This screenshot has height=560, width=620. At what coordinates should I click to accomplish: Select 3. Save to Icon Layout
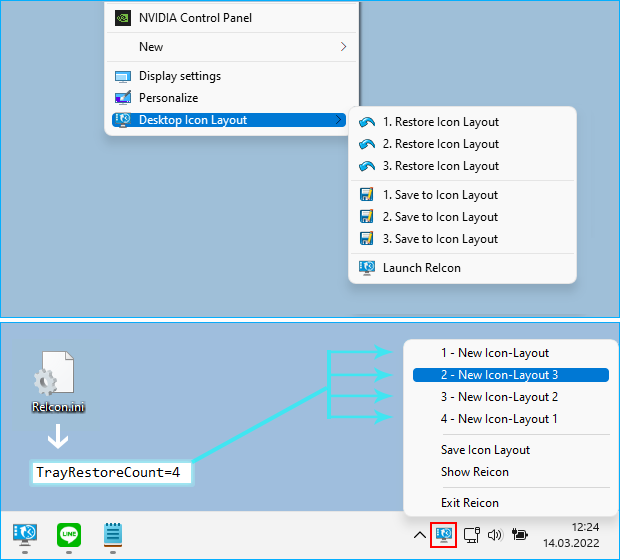tap(440, 239)
